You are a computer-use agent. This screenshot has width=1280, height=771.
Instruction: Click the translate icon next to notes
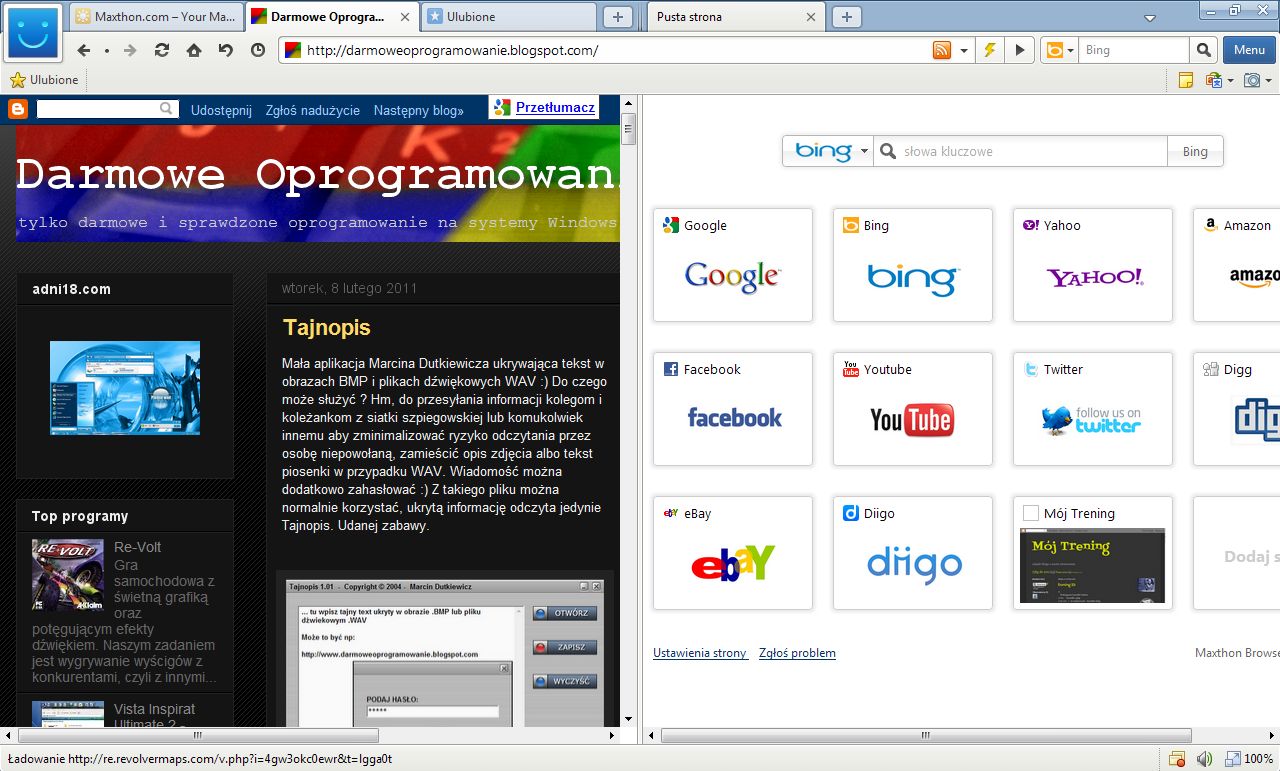click(x=1213, y=79)
